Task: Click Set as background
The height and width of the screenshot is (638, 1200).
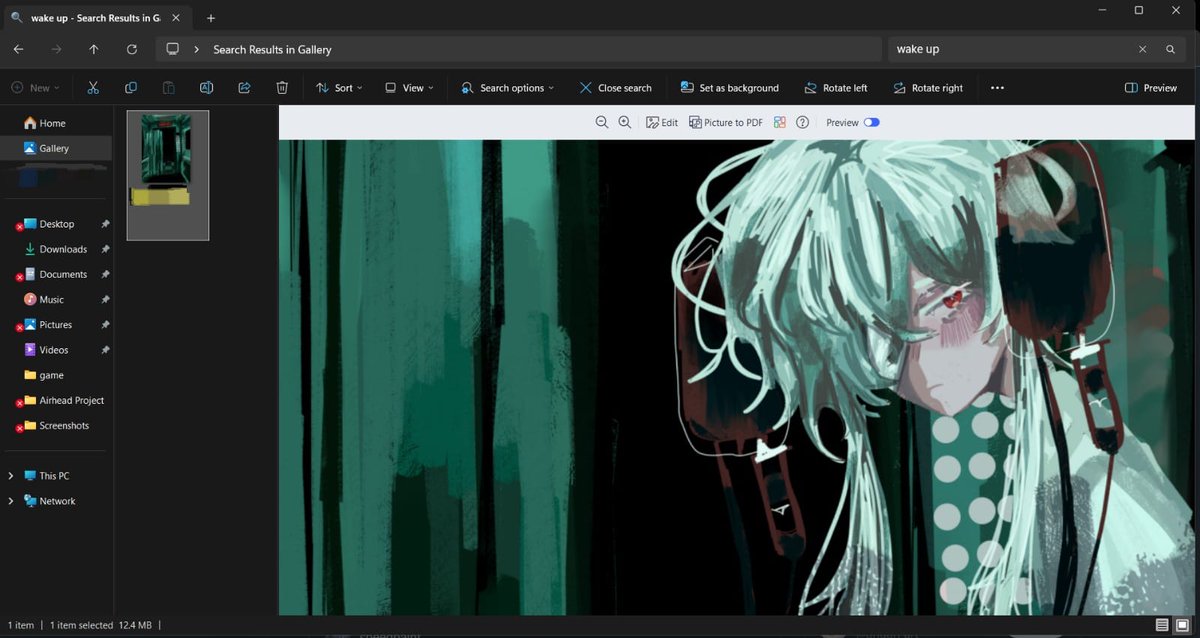Action: (729, 88)
